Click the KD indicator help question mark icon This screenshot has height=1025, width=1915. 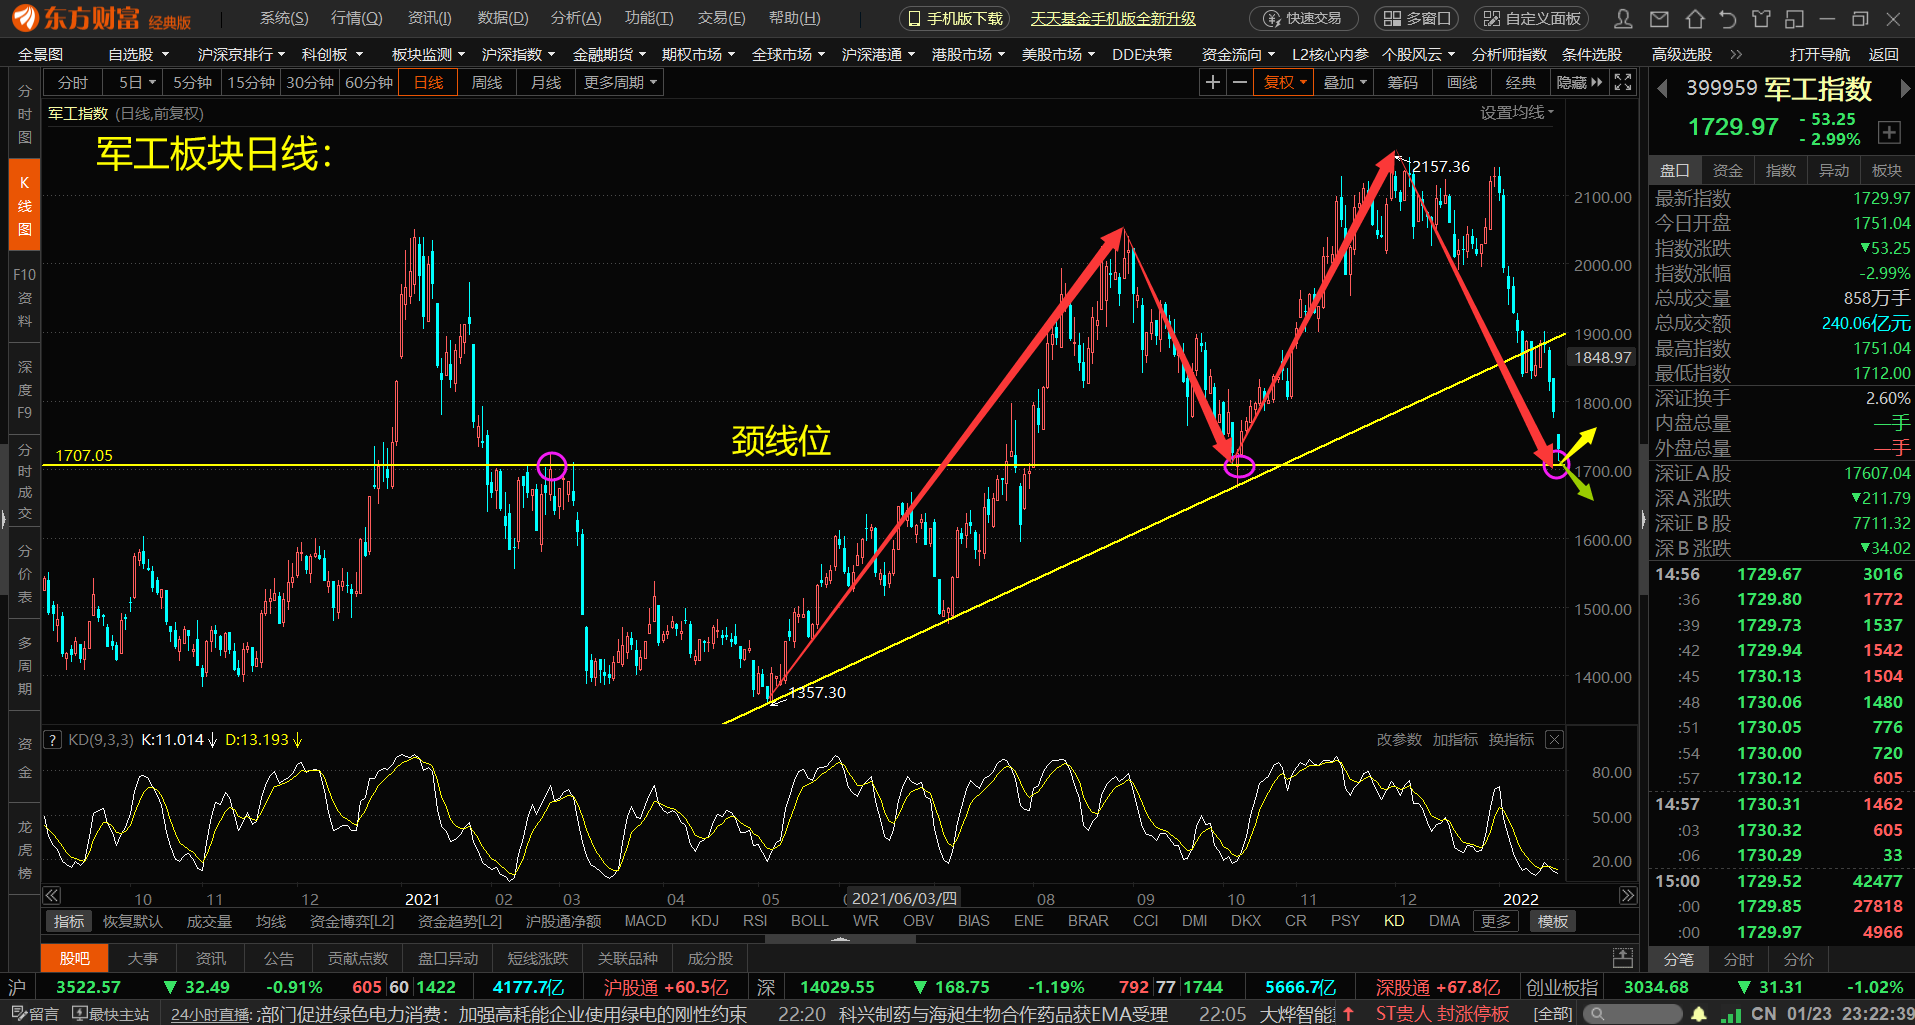[x=54, y=740]
